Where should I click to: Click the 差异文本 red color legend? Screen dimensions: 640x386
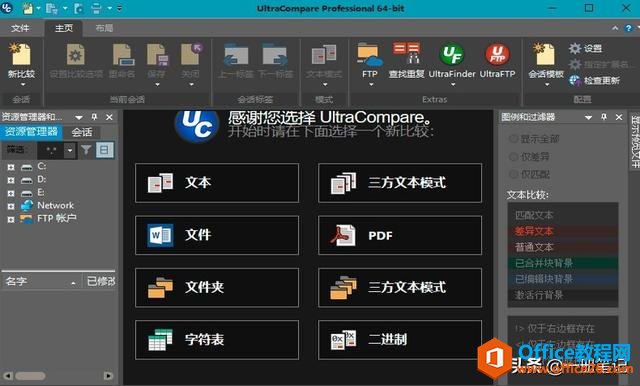(562, 231)
